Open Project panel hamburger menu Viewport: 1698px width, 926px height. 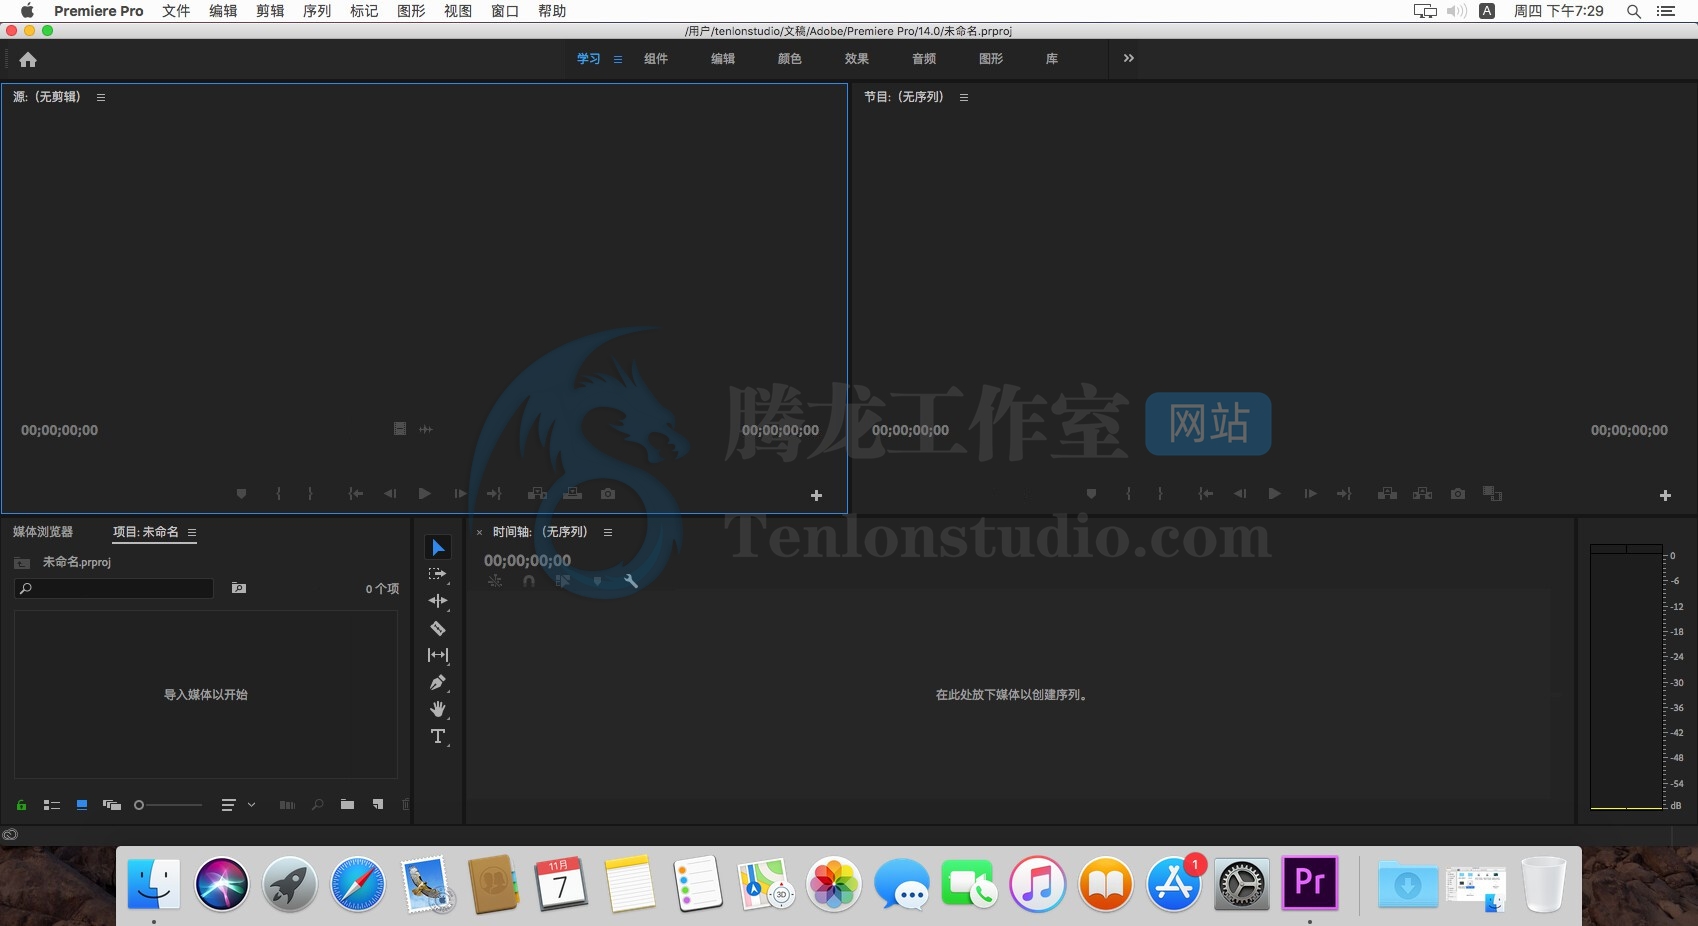click(x=192, y=532)
